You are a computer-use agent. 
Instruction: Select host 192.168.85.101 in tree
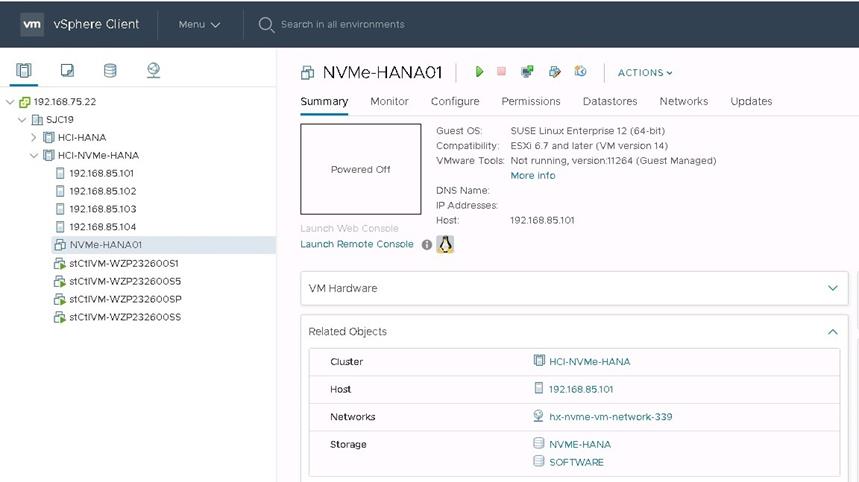point(101,173)
